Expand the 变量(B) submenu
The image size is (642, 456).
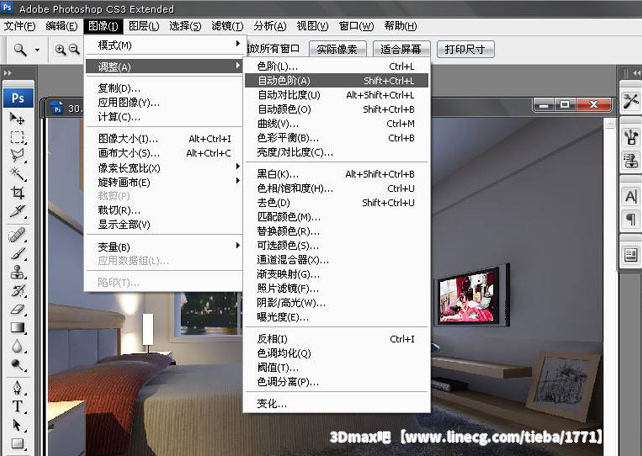click(x=164, y=247)
